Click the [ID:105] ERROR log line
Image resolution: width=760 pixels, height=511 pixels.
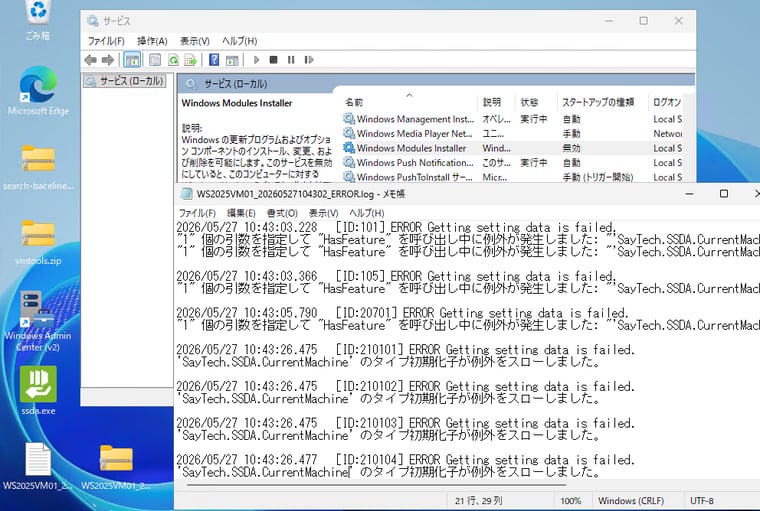pos(396,276)
